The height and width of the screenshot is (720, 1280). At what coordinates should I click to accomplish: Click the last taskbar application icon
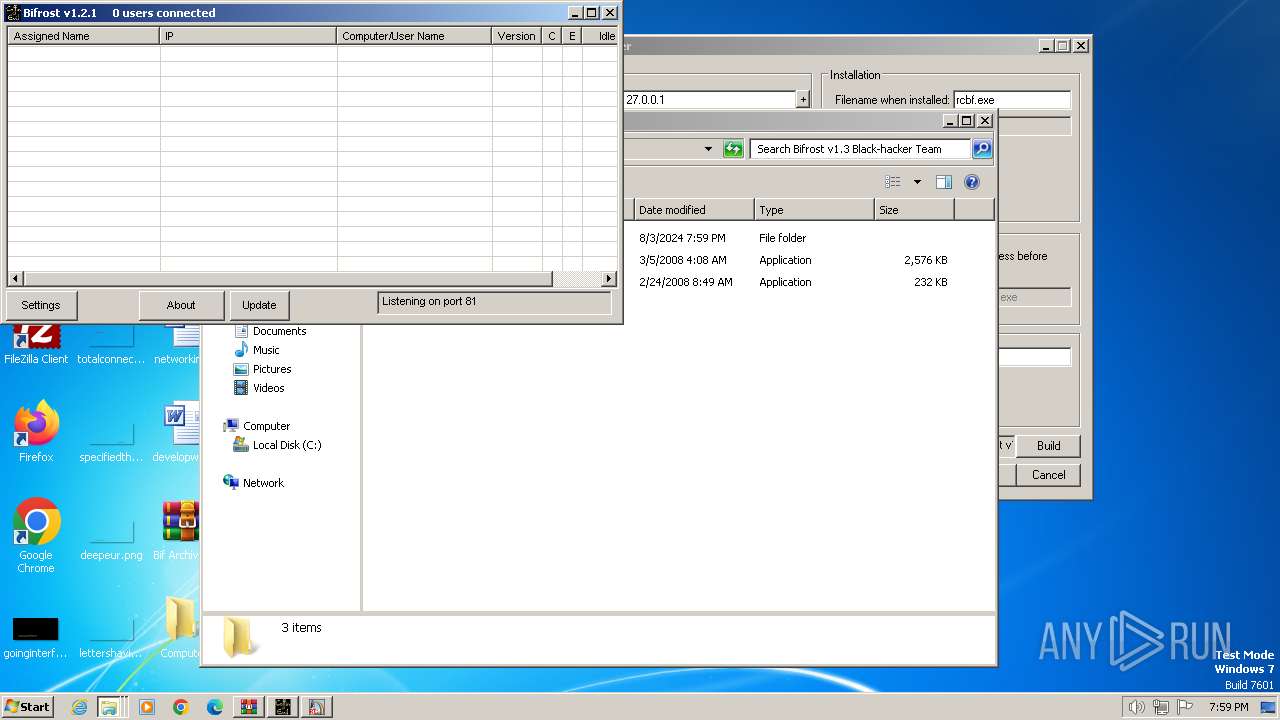tap(317, 707)
